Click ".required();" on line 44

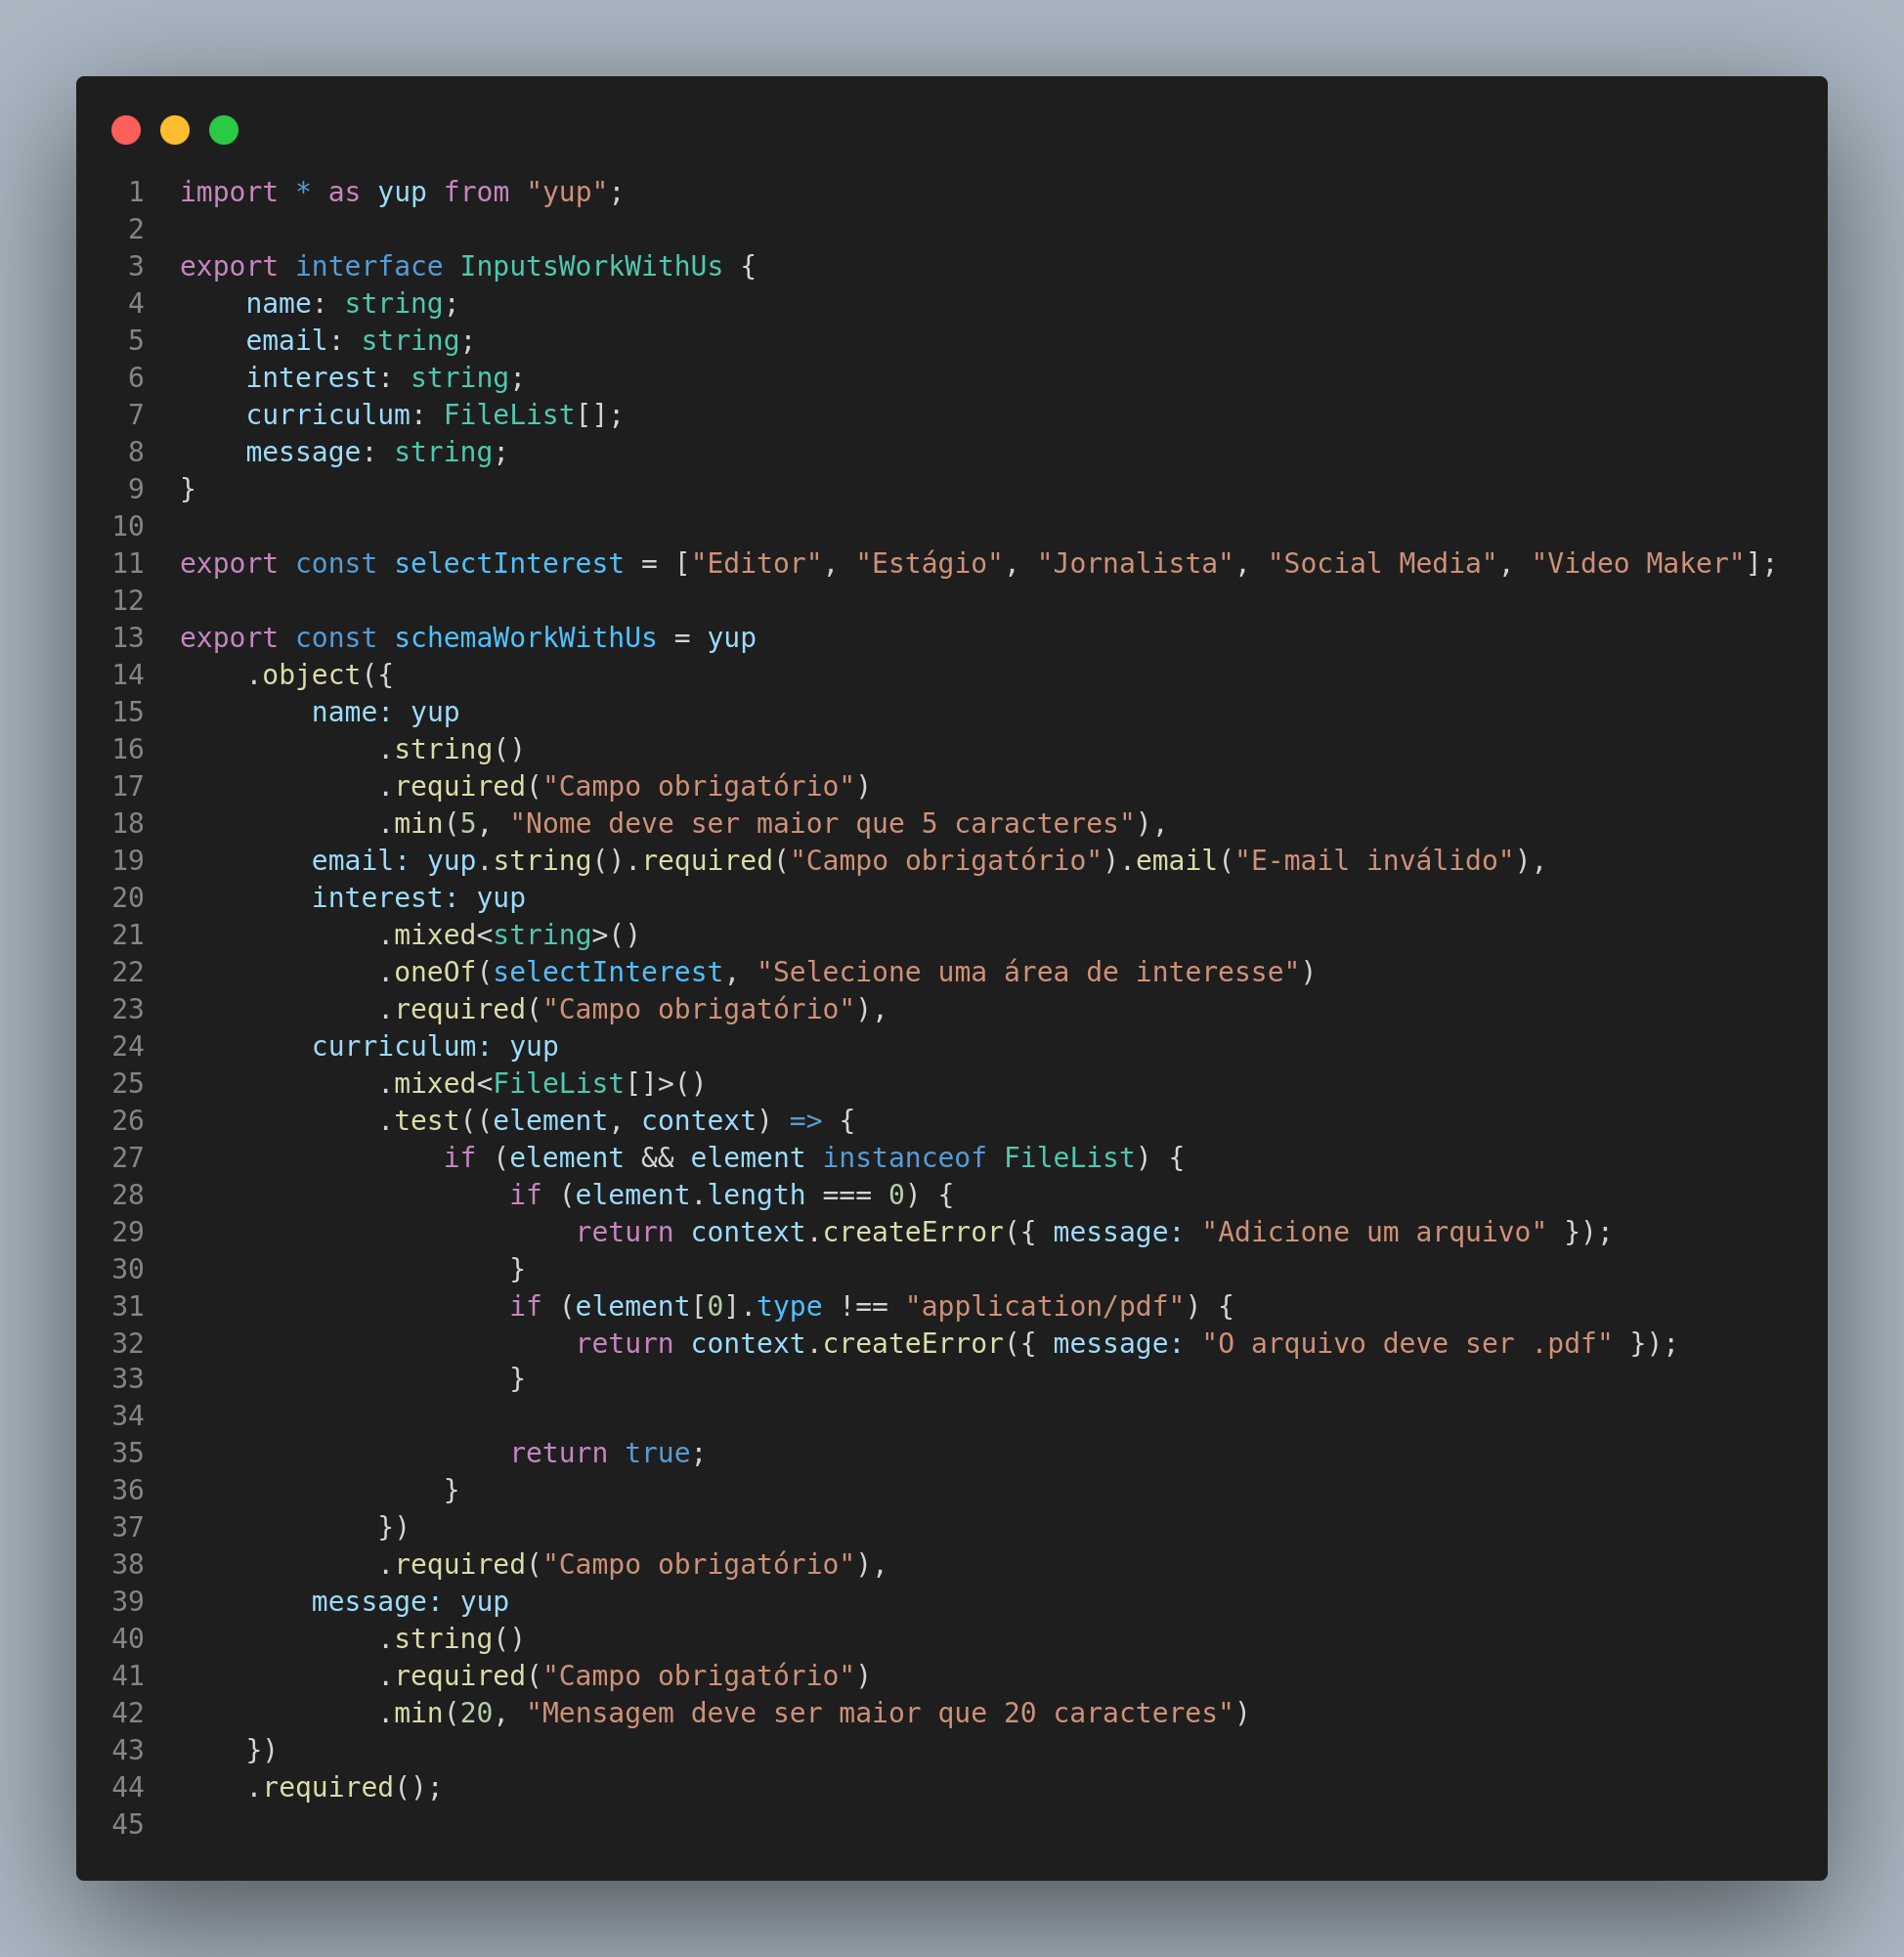coord(345,1786)
